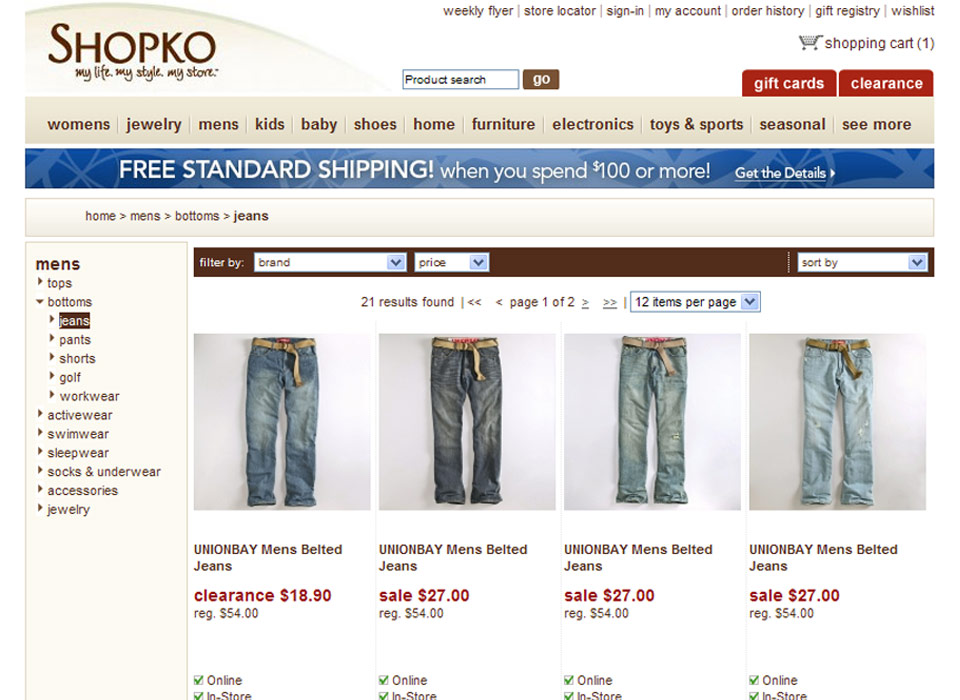Collapse the bottoms category arrow

point(40,301)
